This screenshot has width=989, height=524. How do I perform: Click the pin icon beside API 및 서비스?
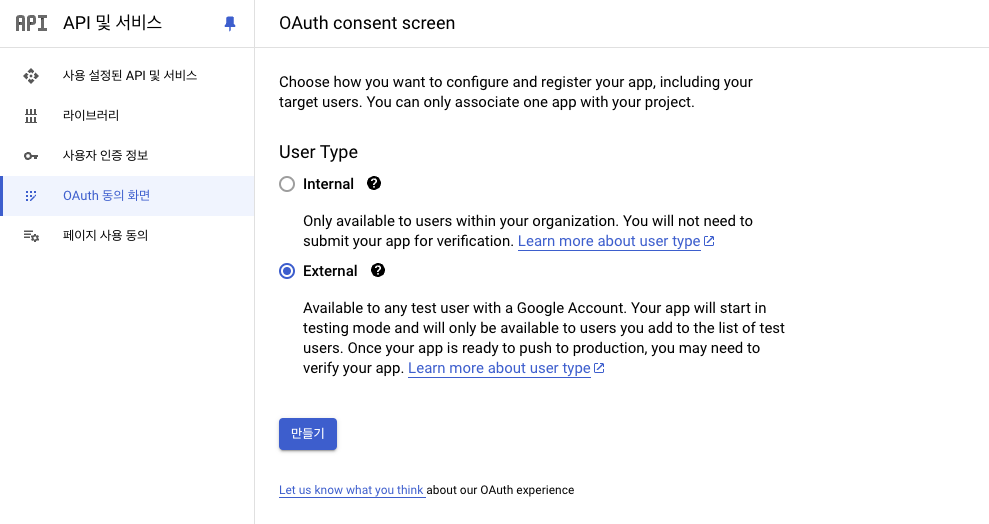coord(230,23)
